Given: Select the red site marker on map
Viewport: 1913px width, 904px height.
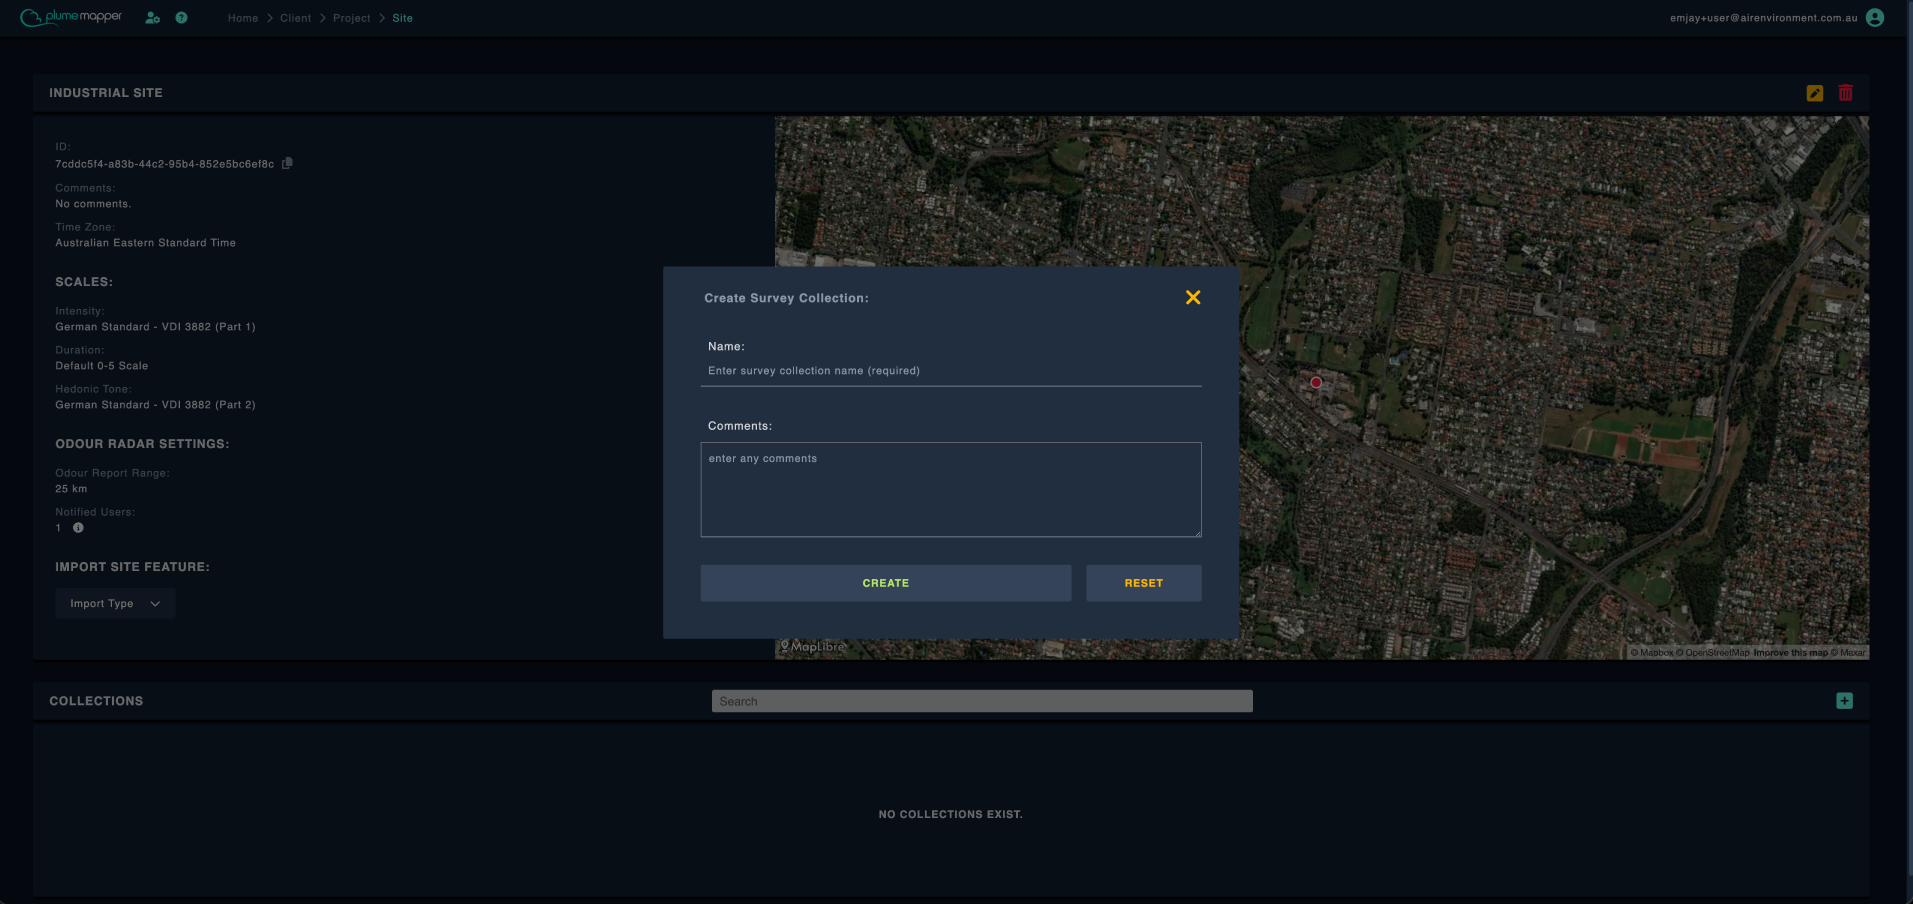Looking at the screenshot, I should pos(1316,382).
